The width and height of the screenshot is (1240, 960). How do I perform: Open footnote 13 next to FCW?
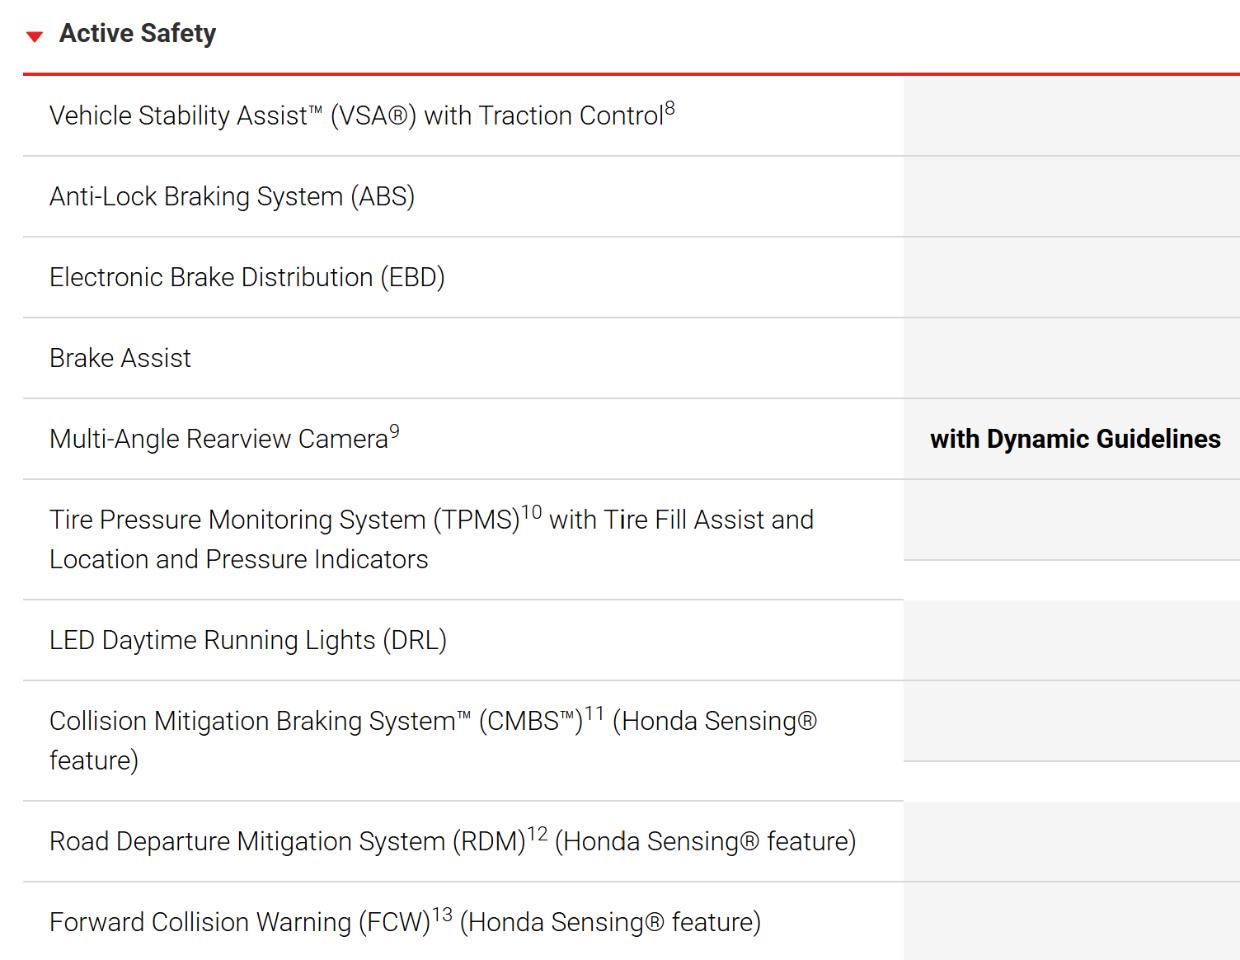coord(442,915)
